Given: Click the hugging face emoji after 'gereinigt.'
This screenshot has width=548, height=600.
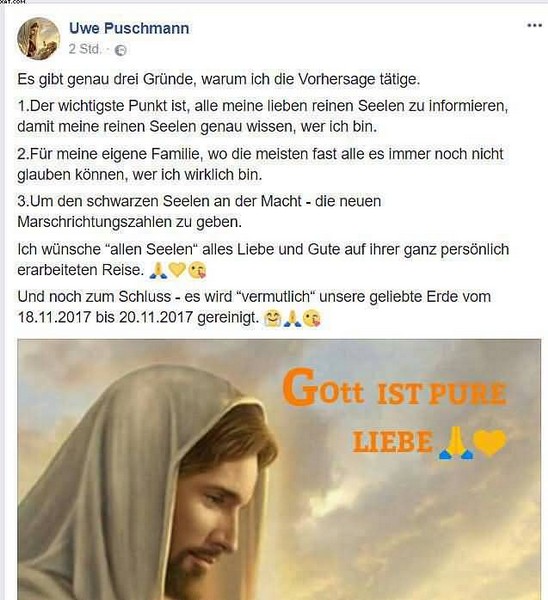Looking at the screenshot, I should [272, 318].
